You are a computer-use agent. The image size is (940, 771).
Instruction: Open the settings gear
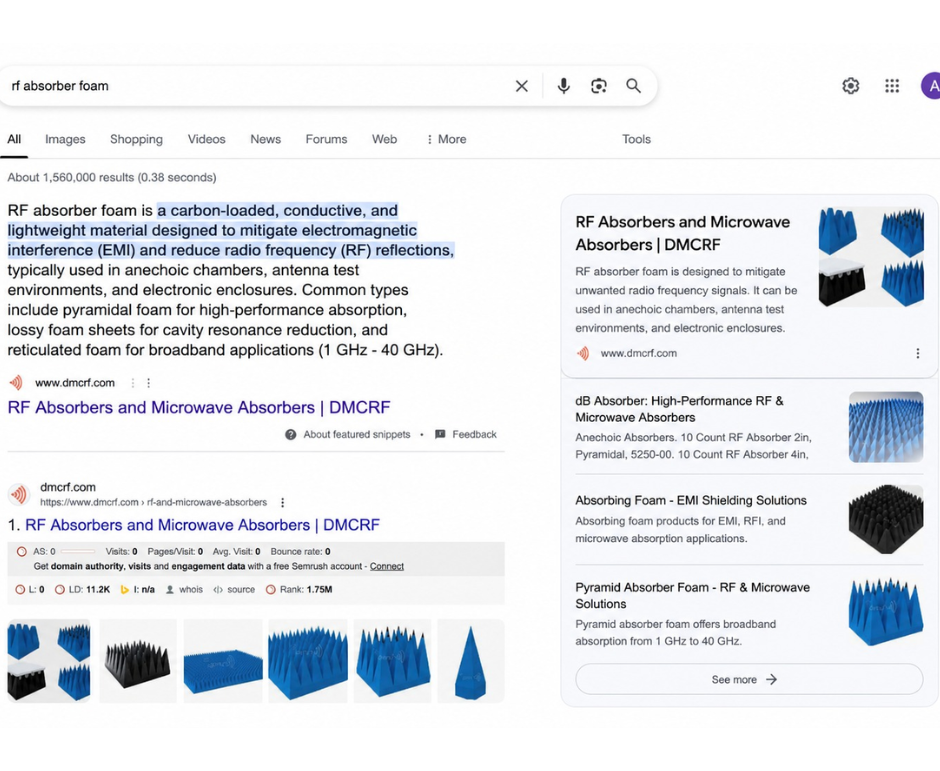point(850,86)
